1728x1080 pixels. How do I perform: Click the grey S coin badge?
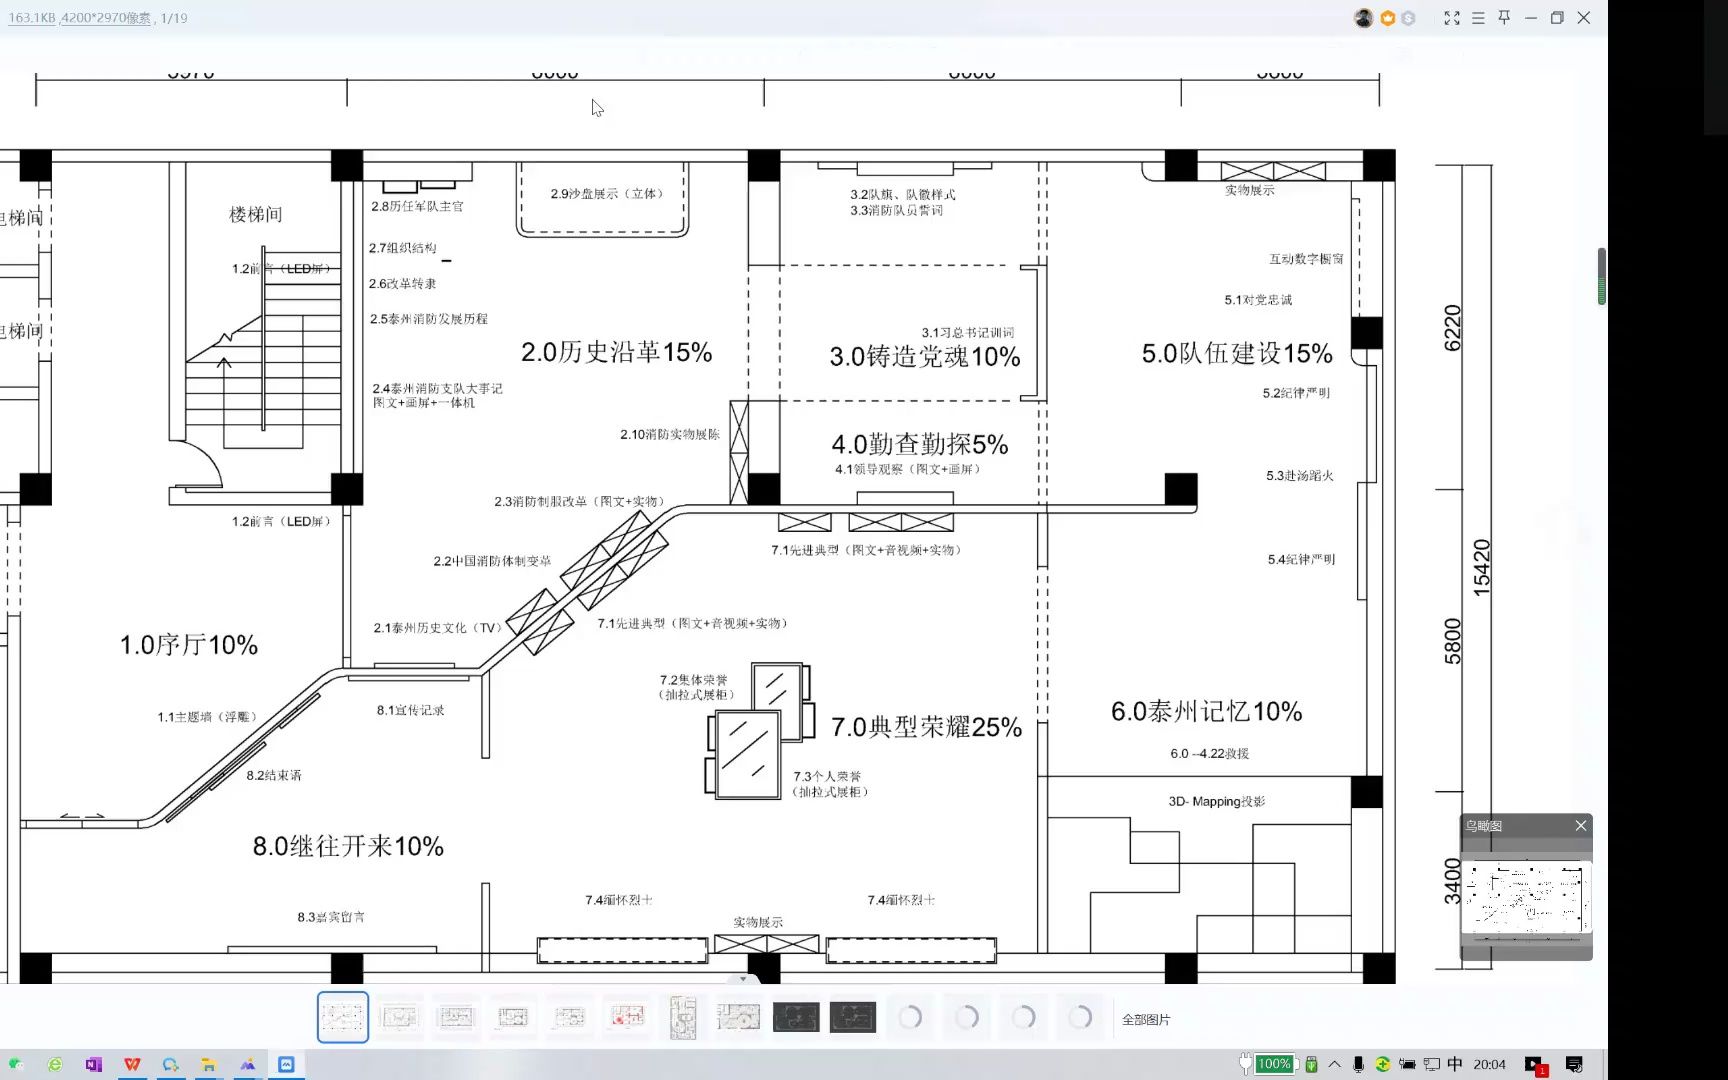pyautogui.click(x=1408, y=18)
